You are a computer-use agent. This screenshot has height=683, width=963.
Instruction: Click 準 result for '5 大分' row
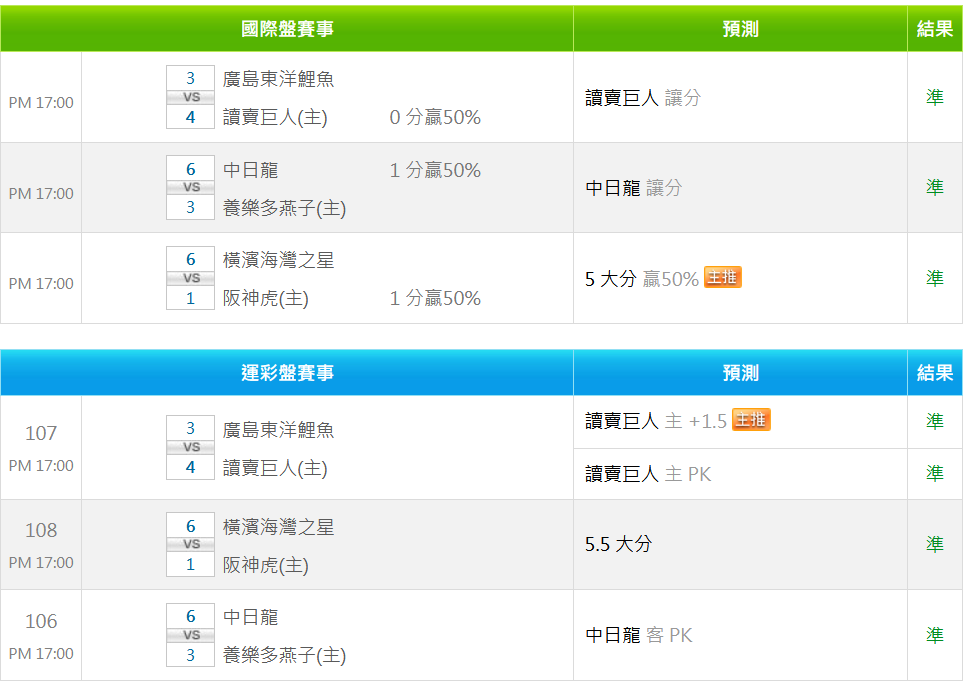pos(935,278)
